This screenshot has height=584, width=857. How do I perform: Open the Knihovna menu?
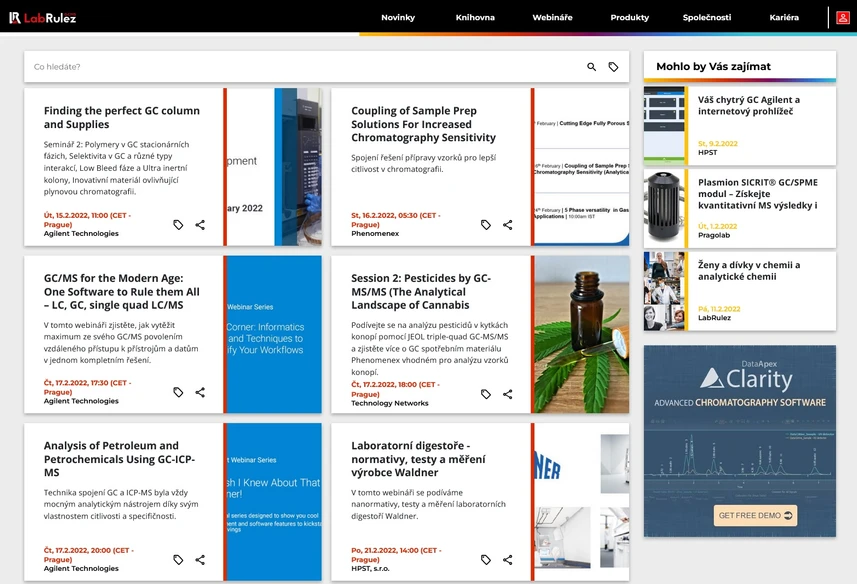(475, 17)
